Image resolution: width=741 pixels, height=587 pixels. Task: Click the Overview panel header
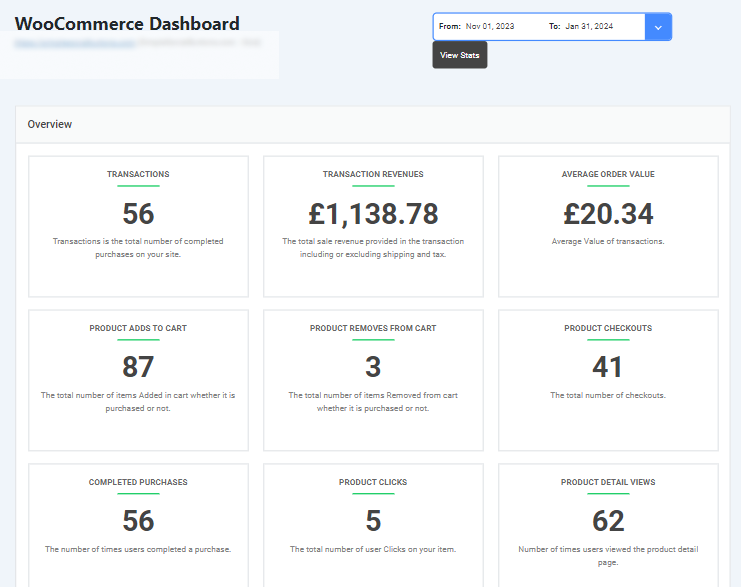pos(50,125)
